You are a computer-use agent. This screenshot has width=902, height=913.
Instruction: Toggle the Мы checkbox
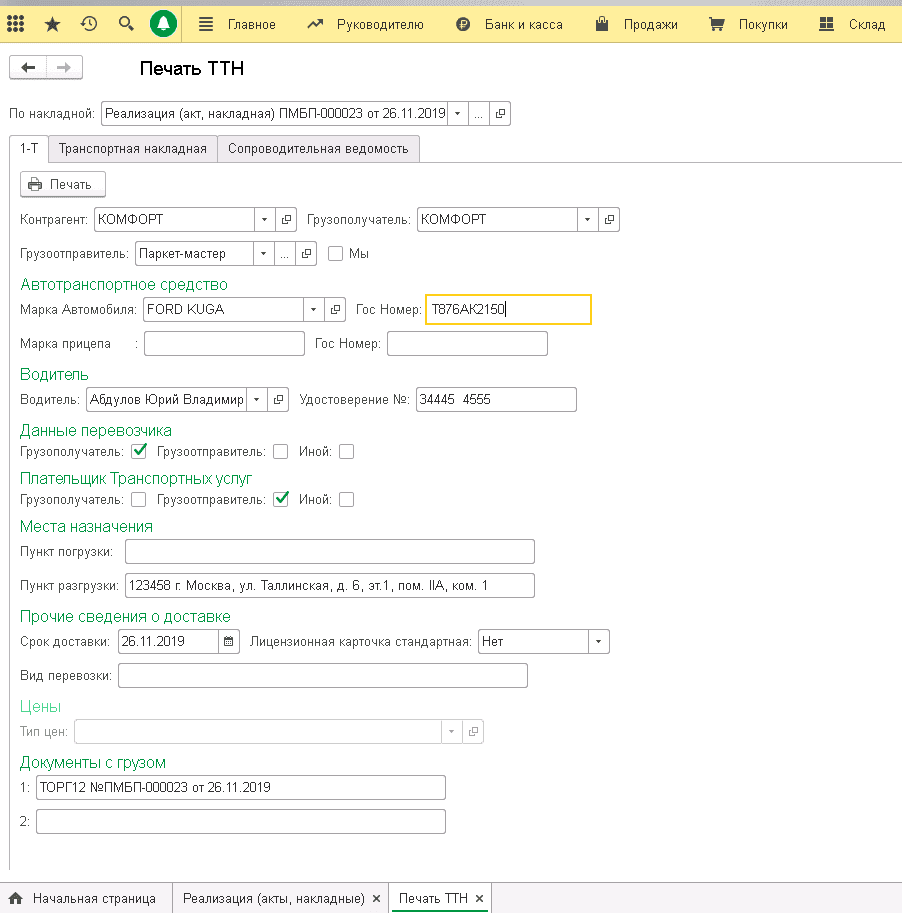click(x=335, y=254)
